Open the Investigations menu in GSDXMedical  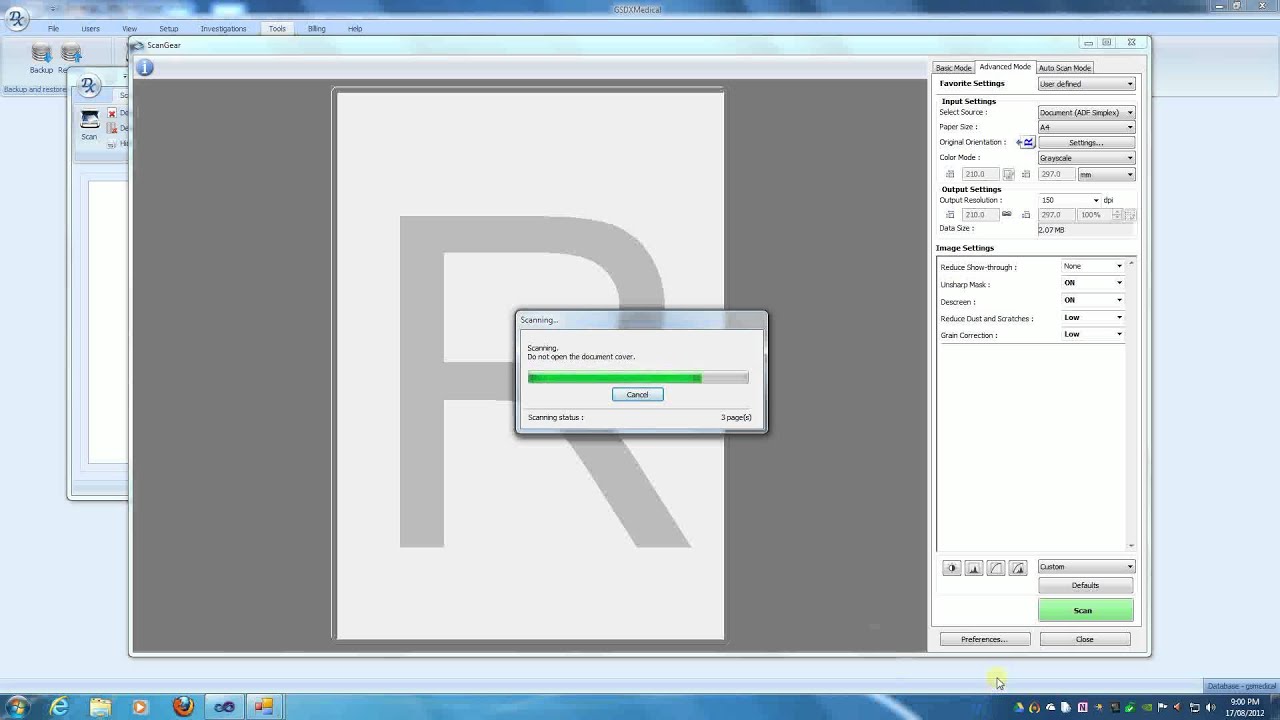point(223,28)
